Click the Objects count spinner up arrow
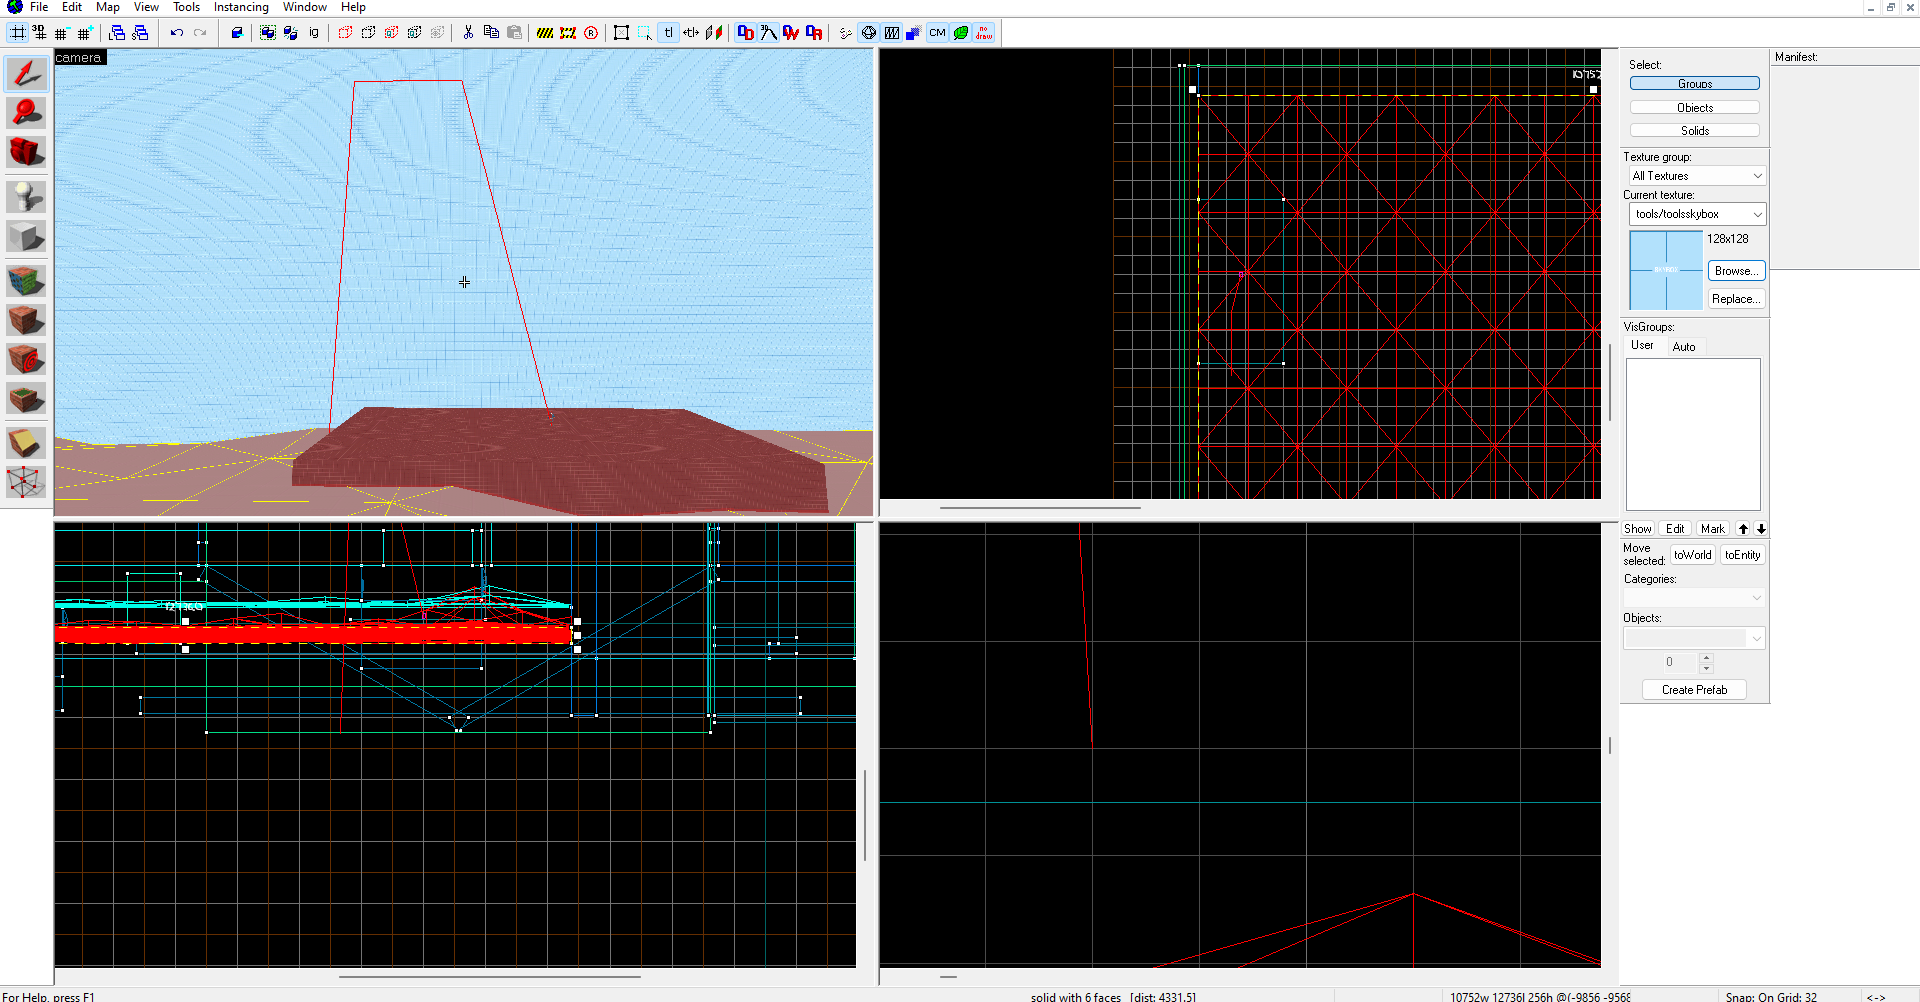Viewport: 1920px width, 1002px height. click(x=1707, y=657)
